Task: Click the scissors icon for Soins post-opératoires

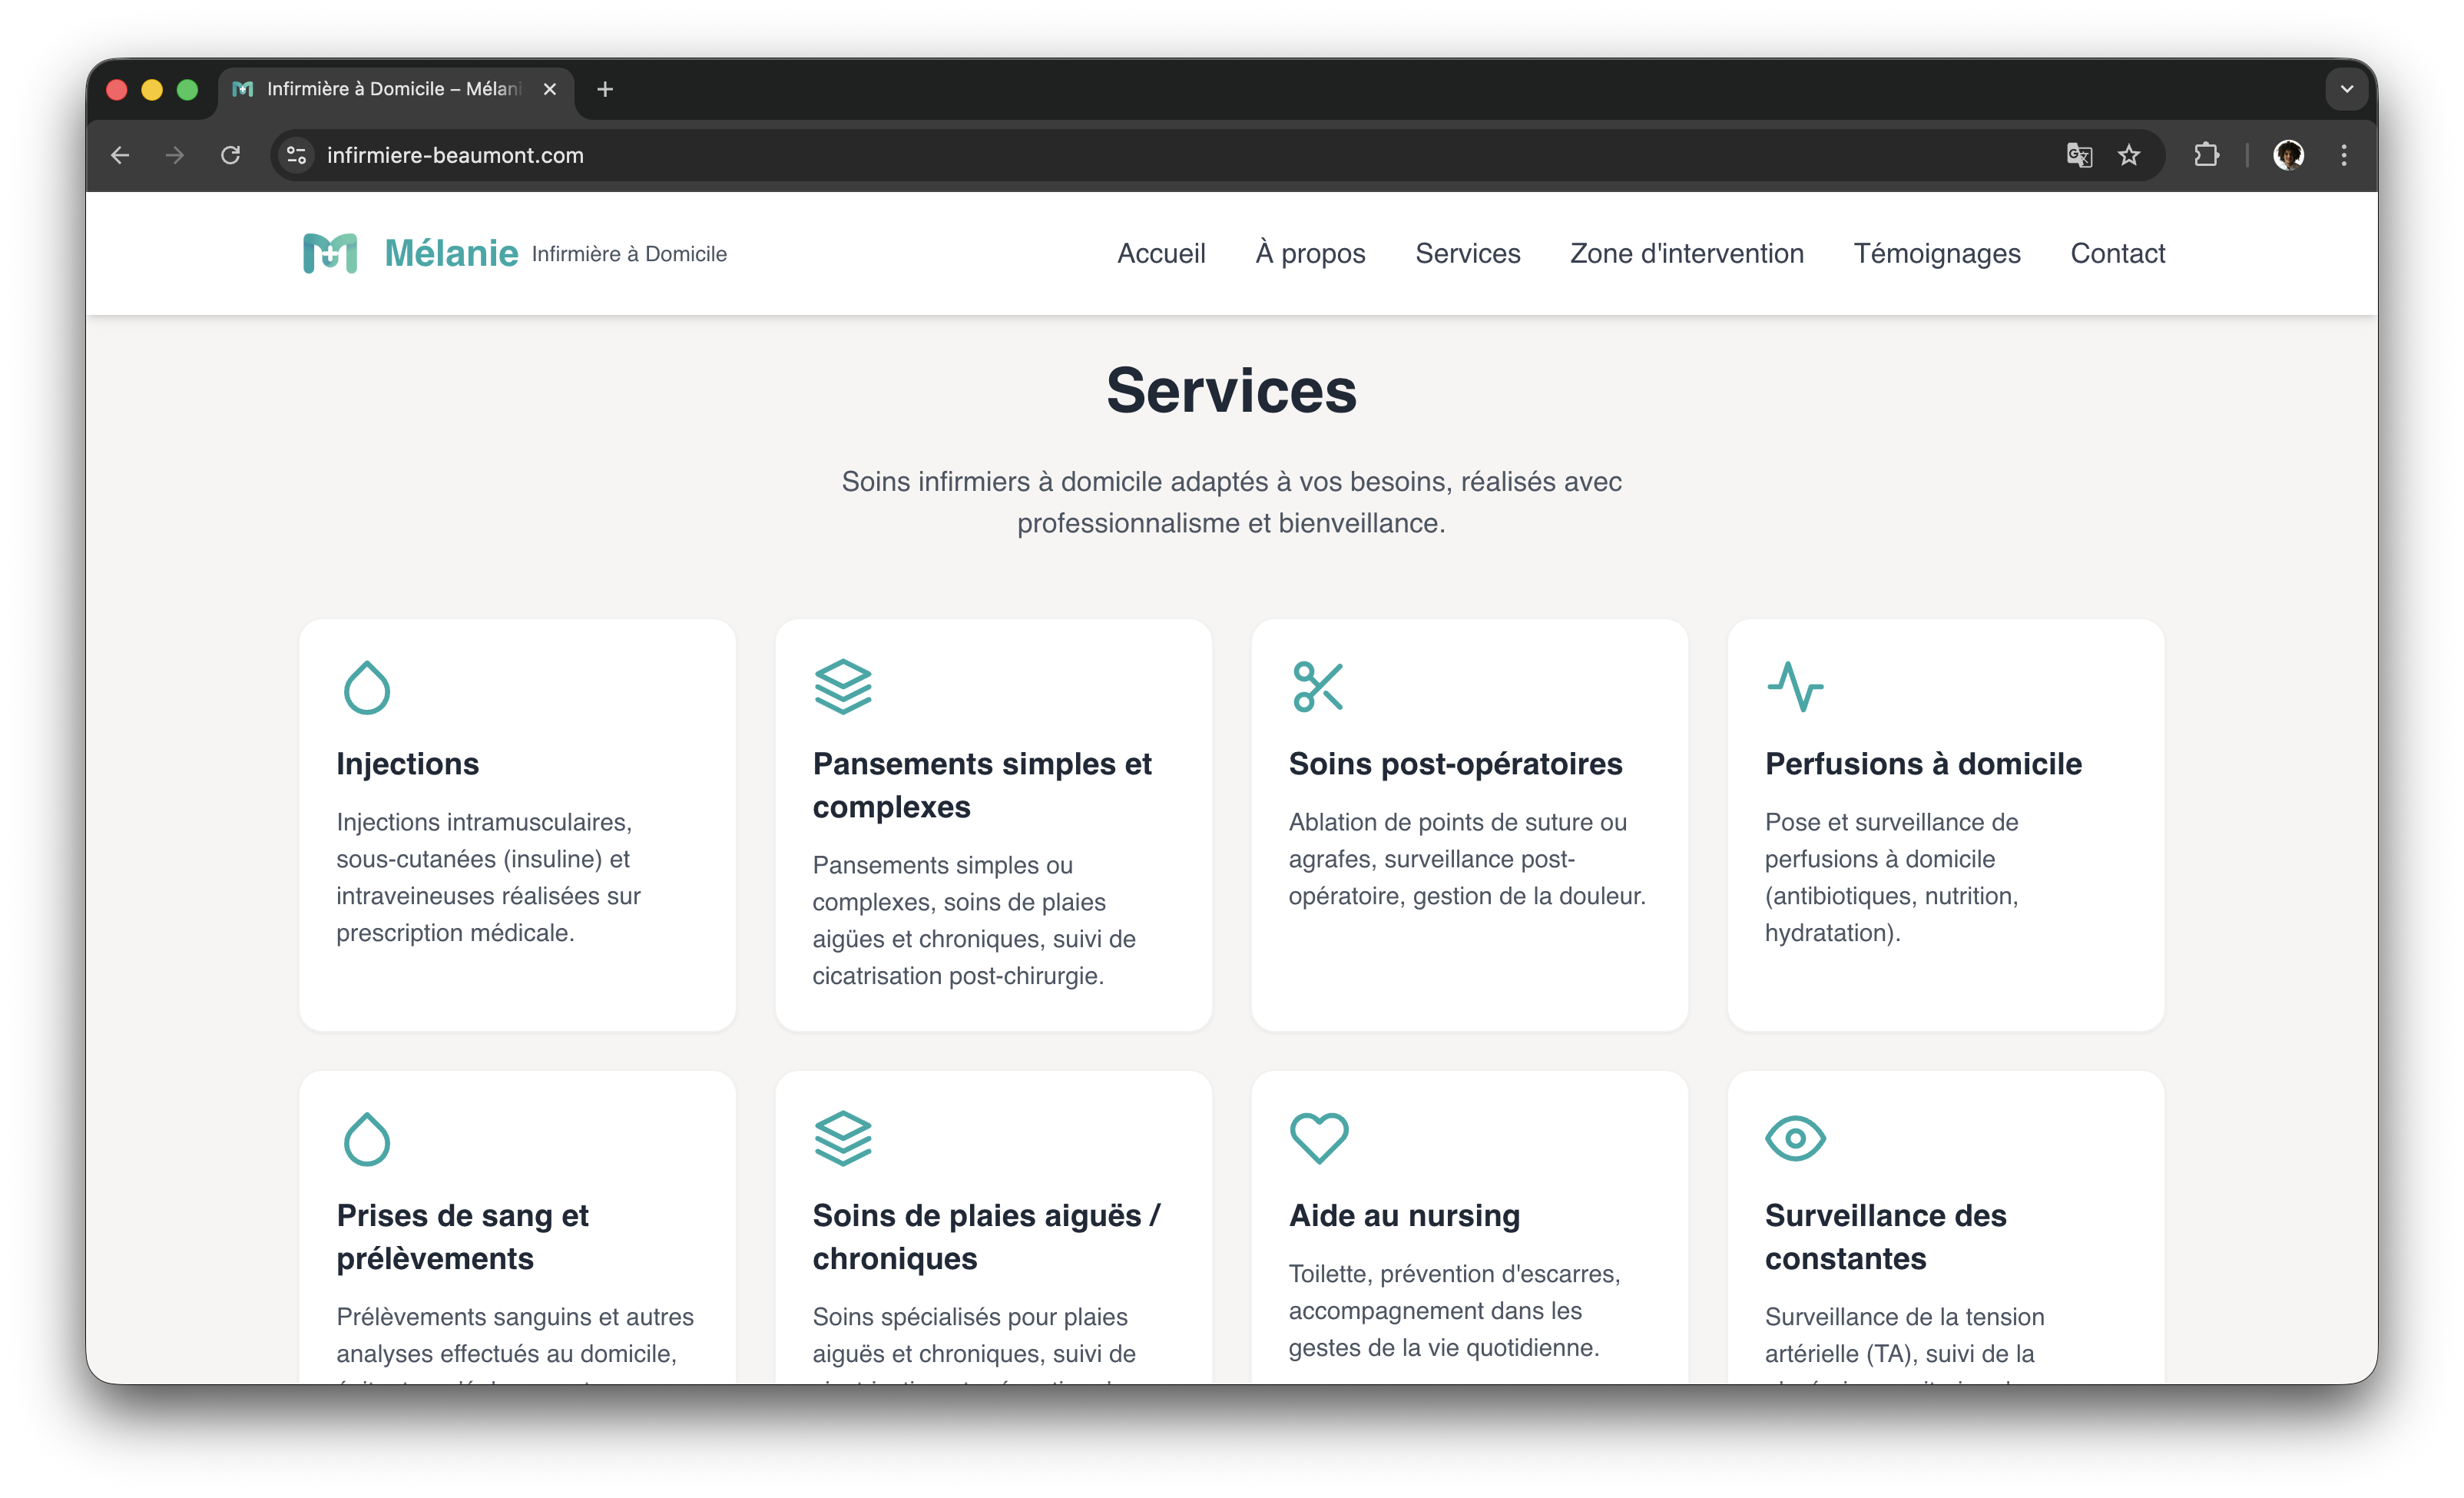Action: pyautogui.click(x=1317, y=687)
